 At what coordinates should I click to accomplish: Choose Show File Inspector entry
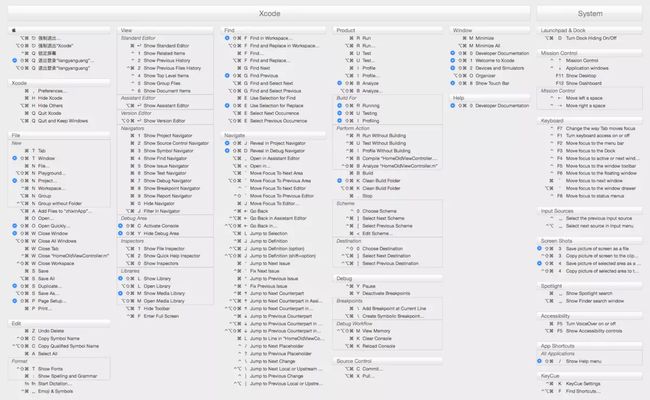pos(164,249)
